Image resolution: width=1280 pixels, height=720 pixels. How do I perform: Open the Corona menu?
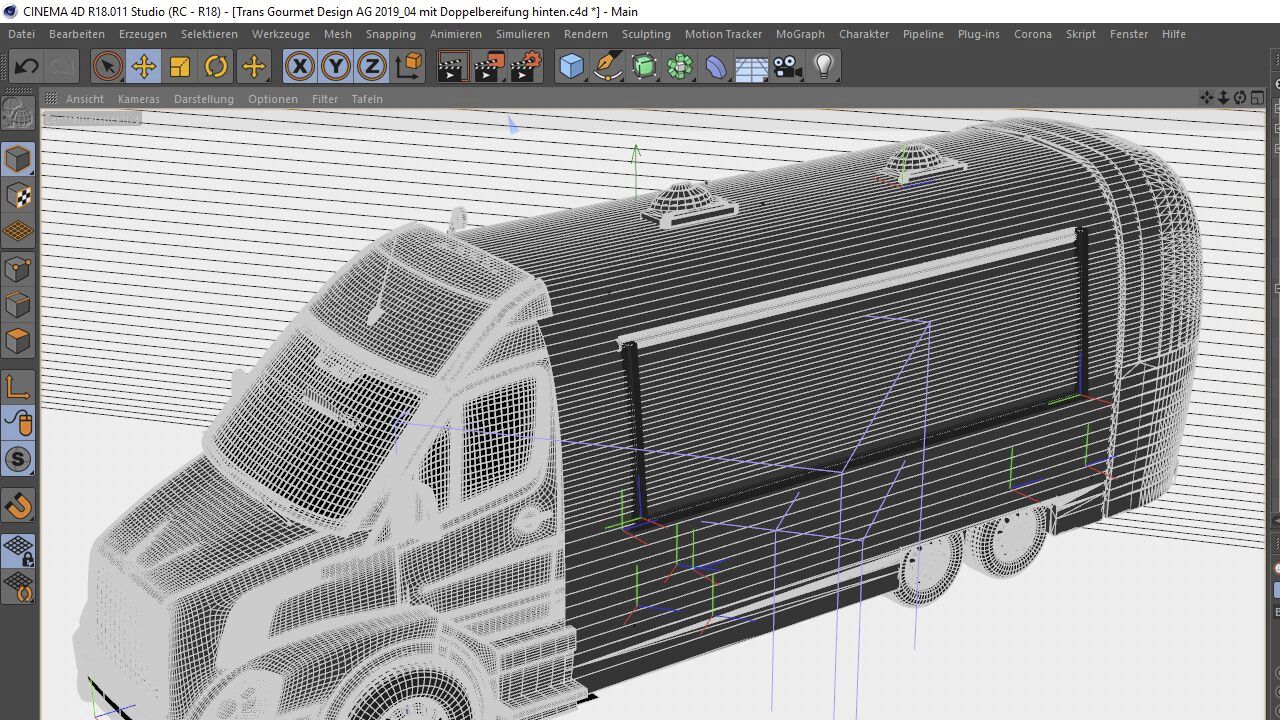click(x=1033, y=34)
